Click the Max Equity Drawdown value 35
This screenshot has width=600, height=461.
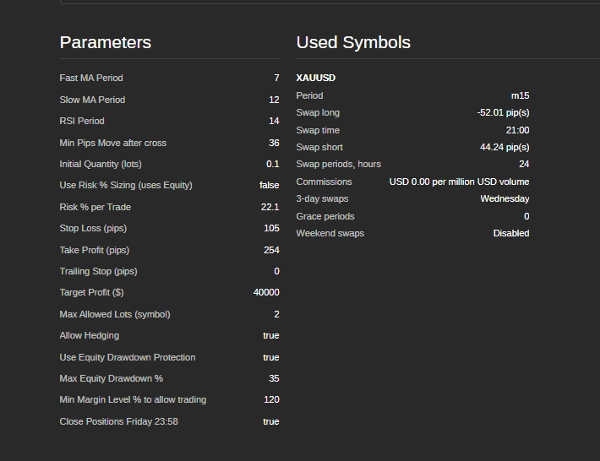click(274, 378)
